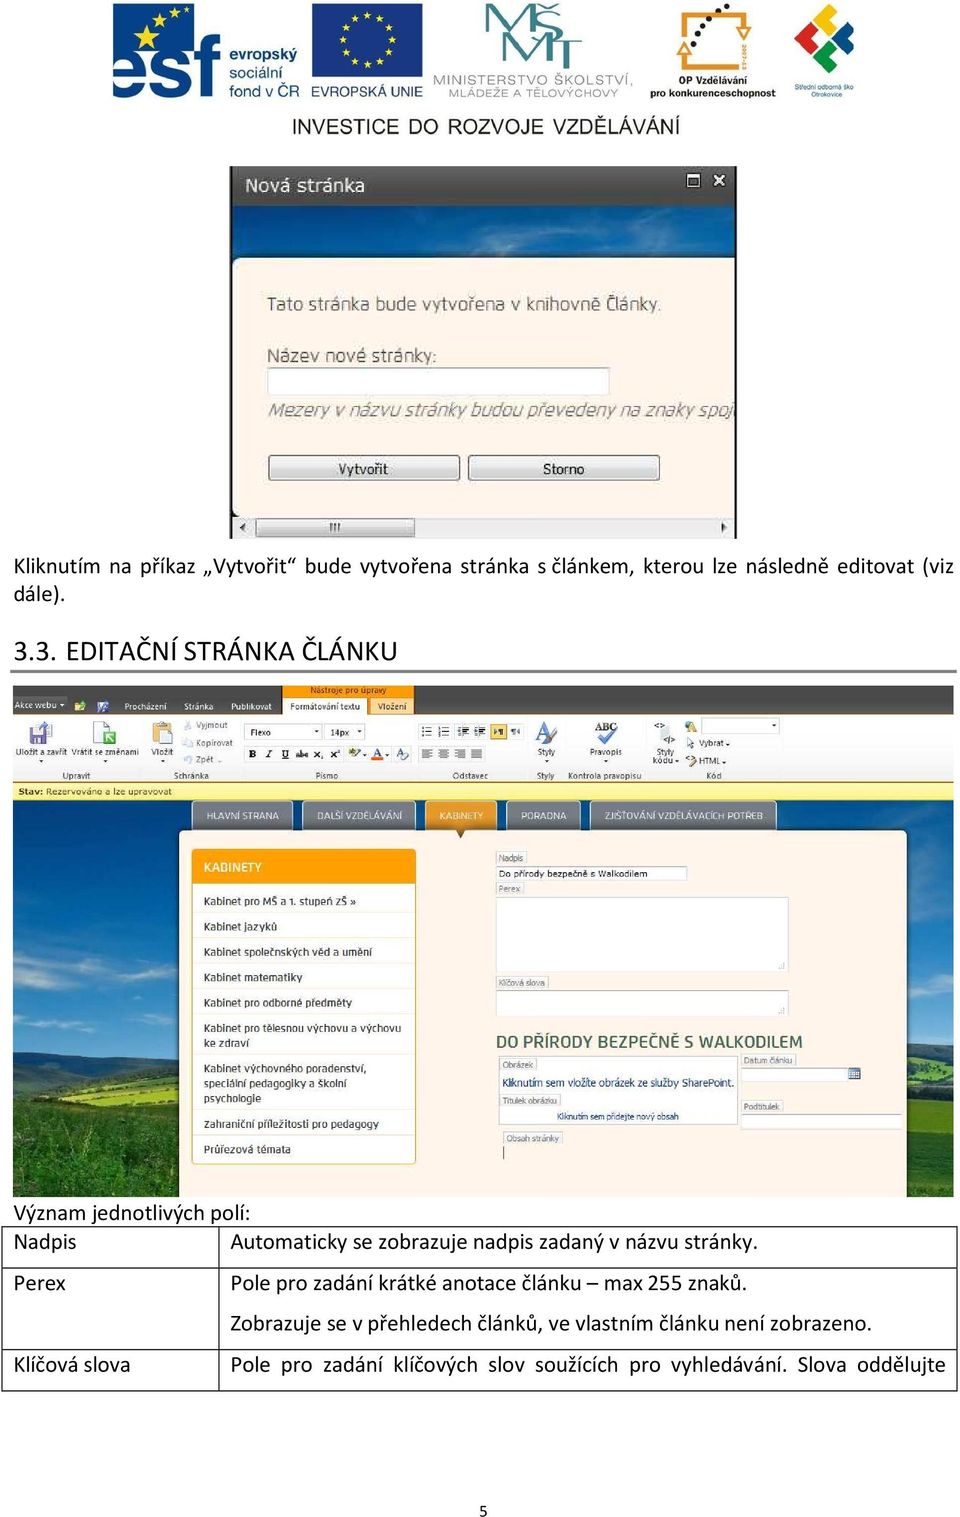Click the edit page icon in the top bar
The image size is (960, 1517).
tap(103, 706)
